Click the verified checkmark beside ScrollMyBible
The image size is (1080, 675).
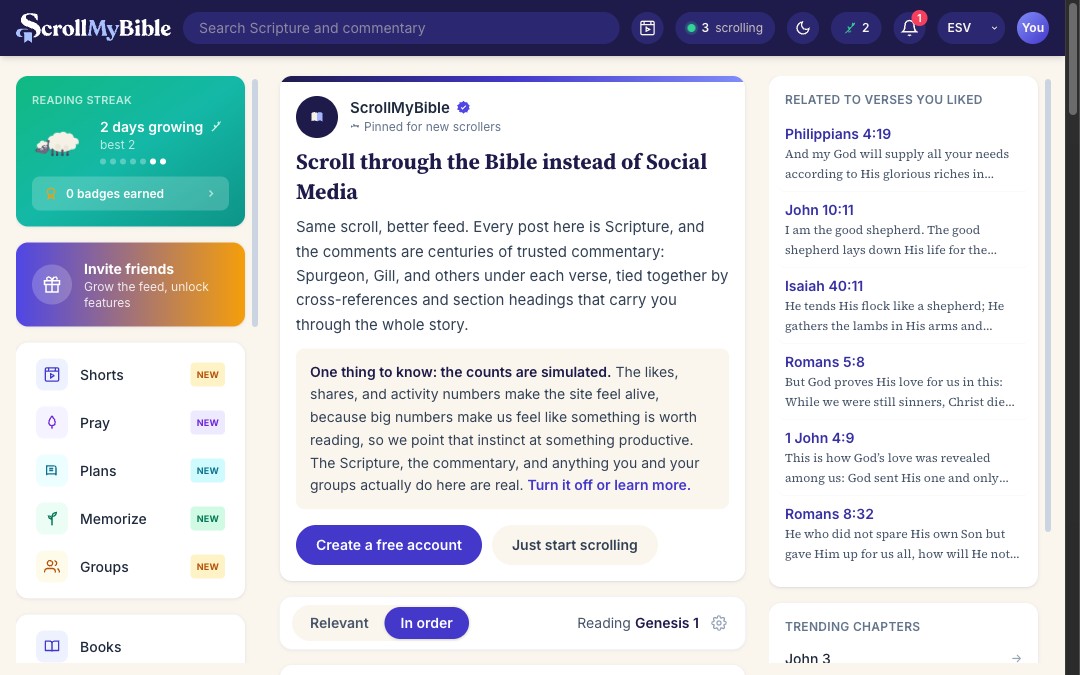coord(464,107)
